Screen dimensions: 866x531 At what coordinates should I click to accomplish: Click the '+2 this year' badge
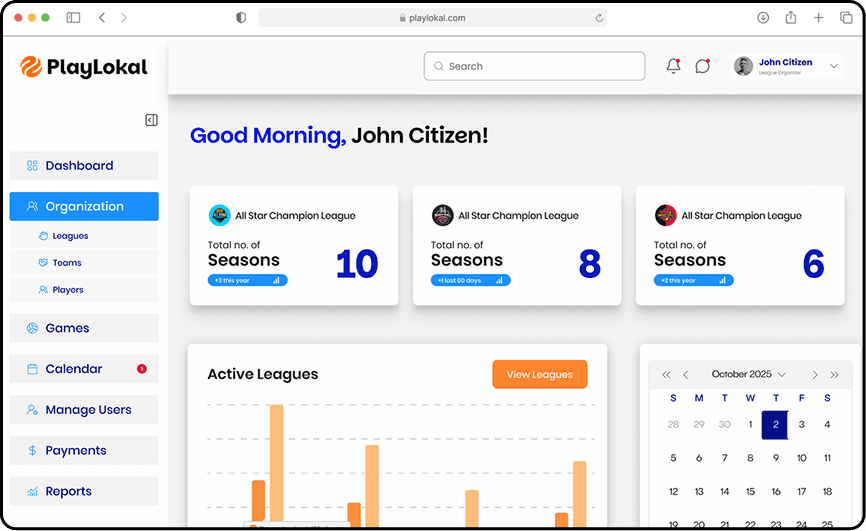click(694, 280)
